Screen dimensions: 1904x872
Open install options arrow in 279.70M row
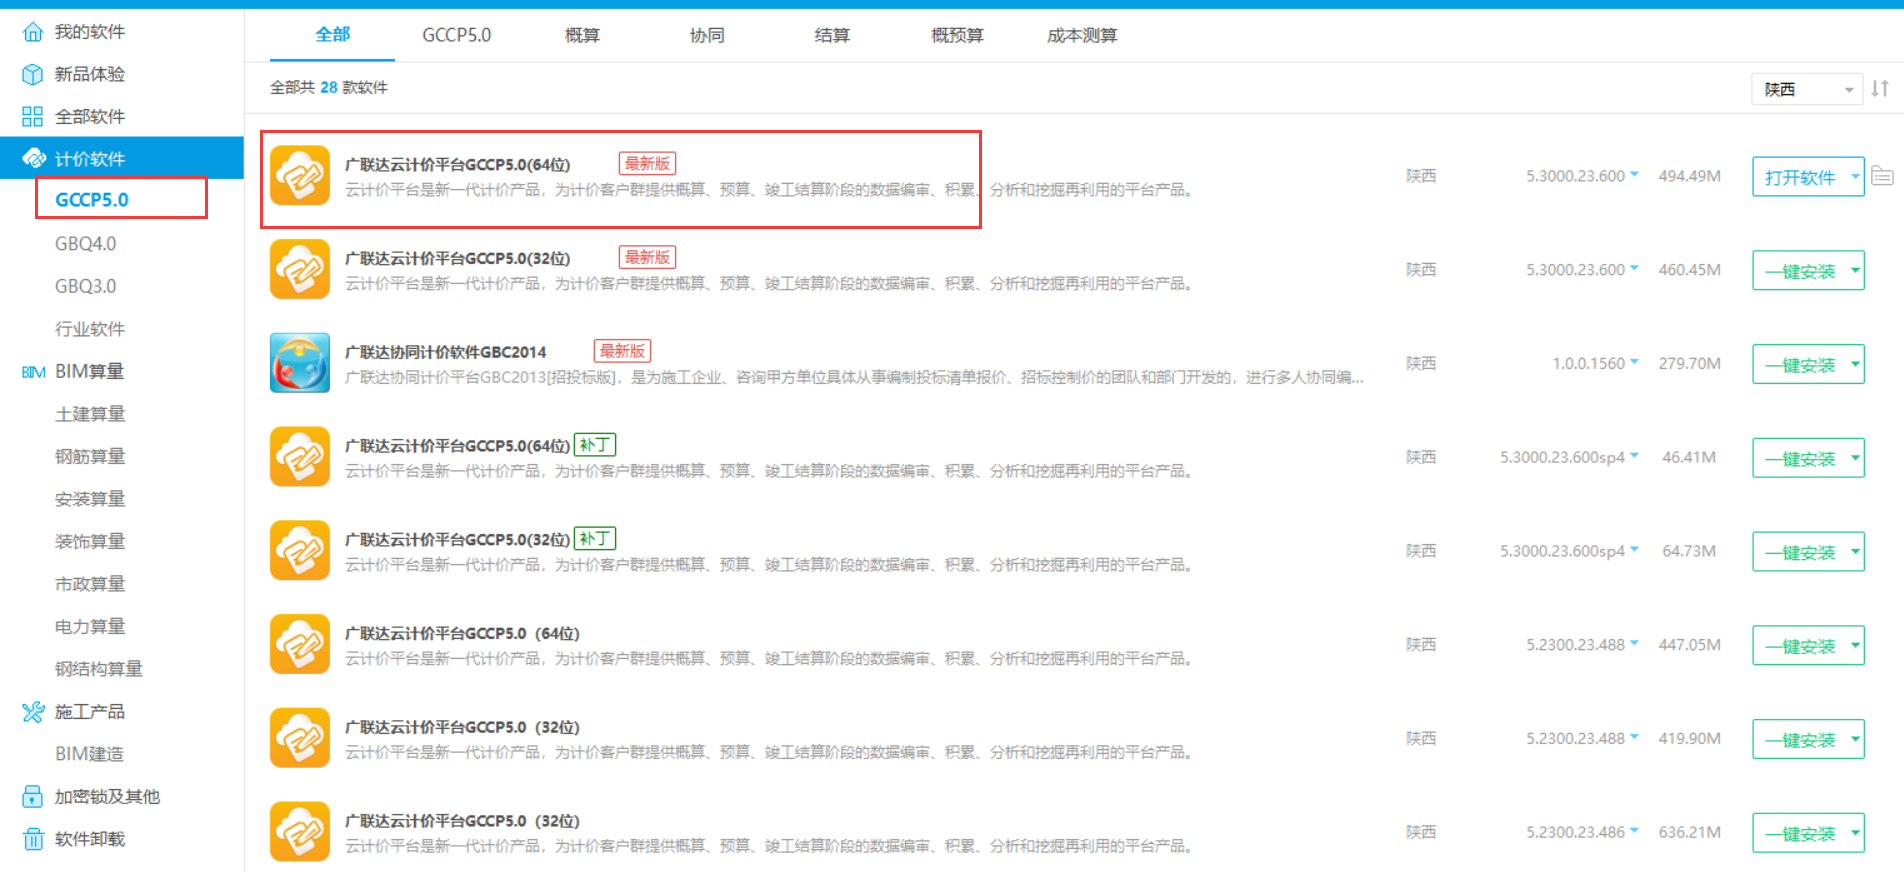coord(1855,364)
